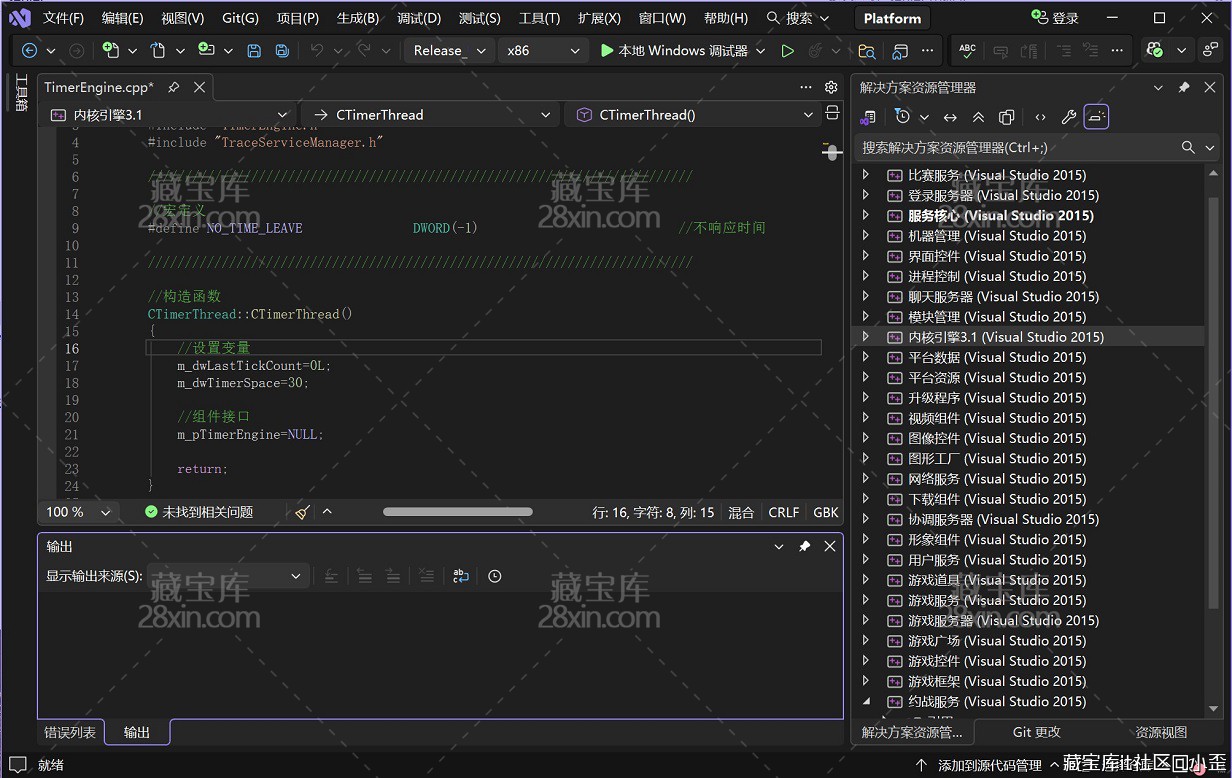Start debugging with 本地 Windows 调试器

pos(673,50)
